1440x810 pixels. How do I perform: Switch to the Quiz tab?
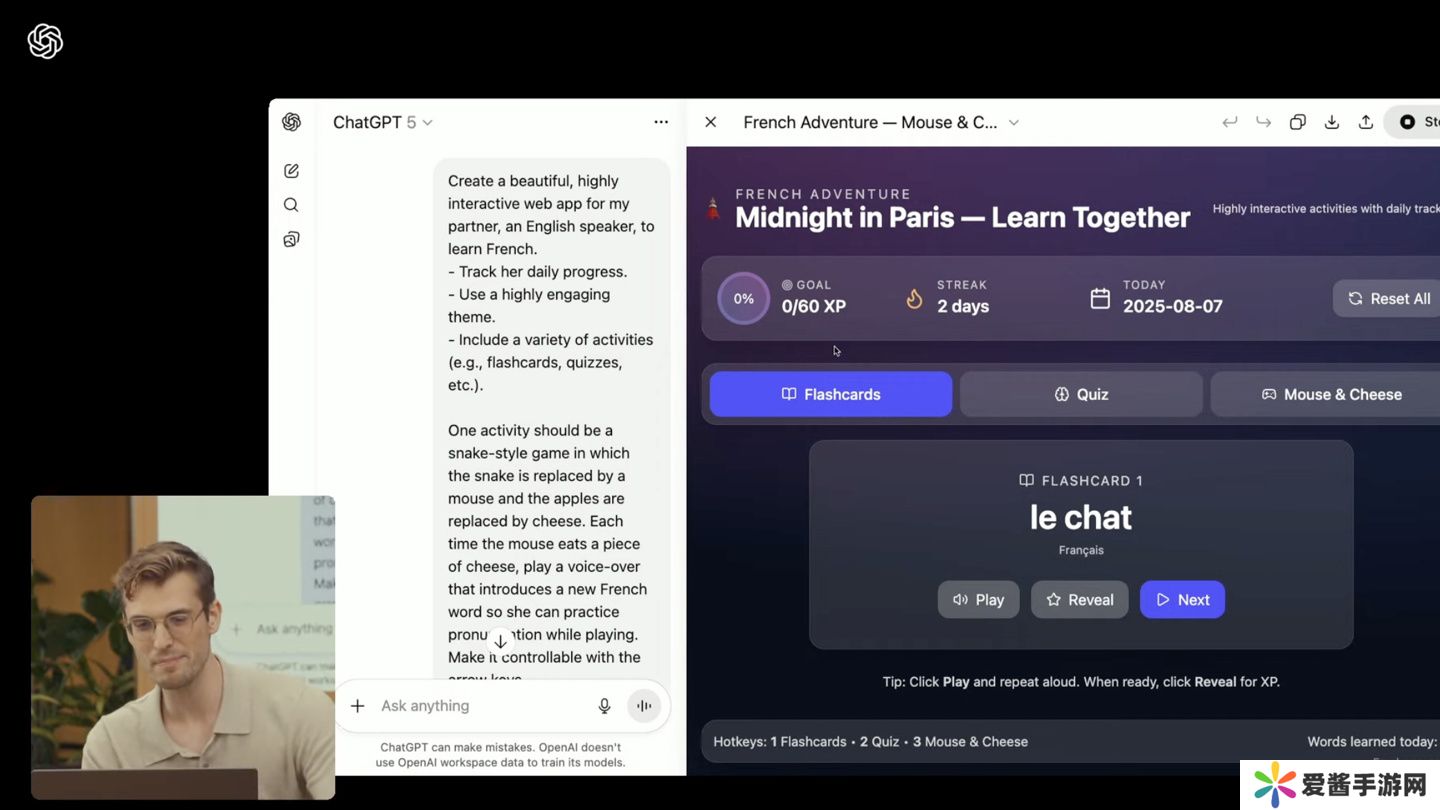pyautogui.click(x=1081, y=394)
